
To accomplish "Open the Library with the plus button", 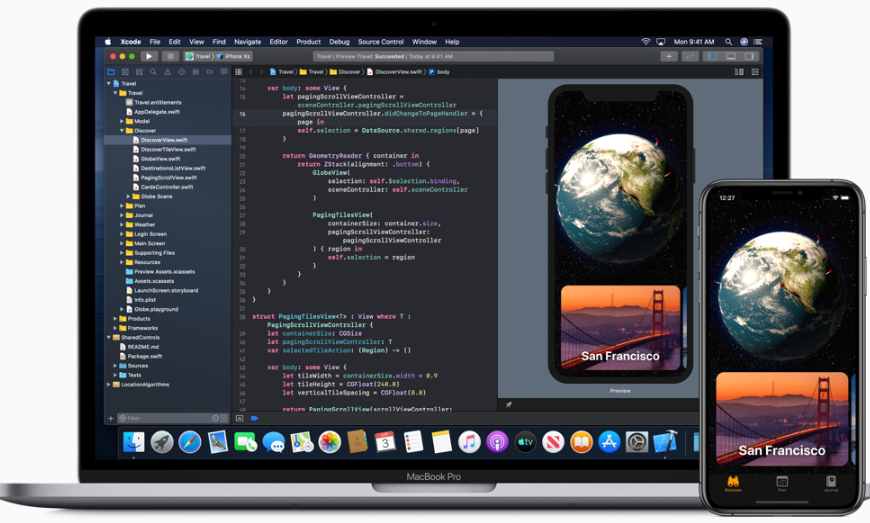I will click(x=669, y=56).
